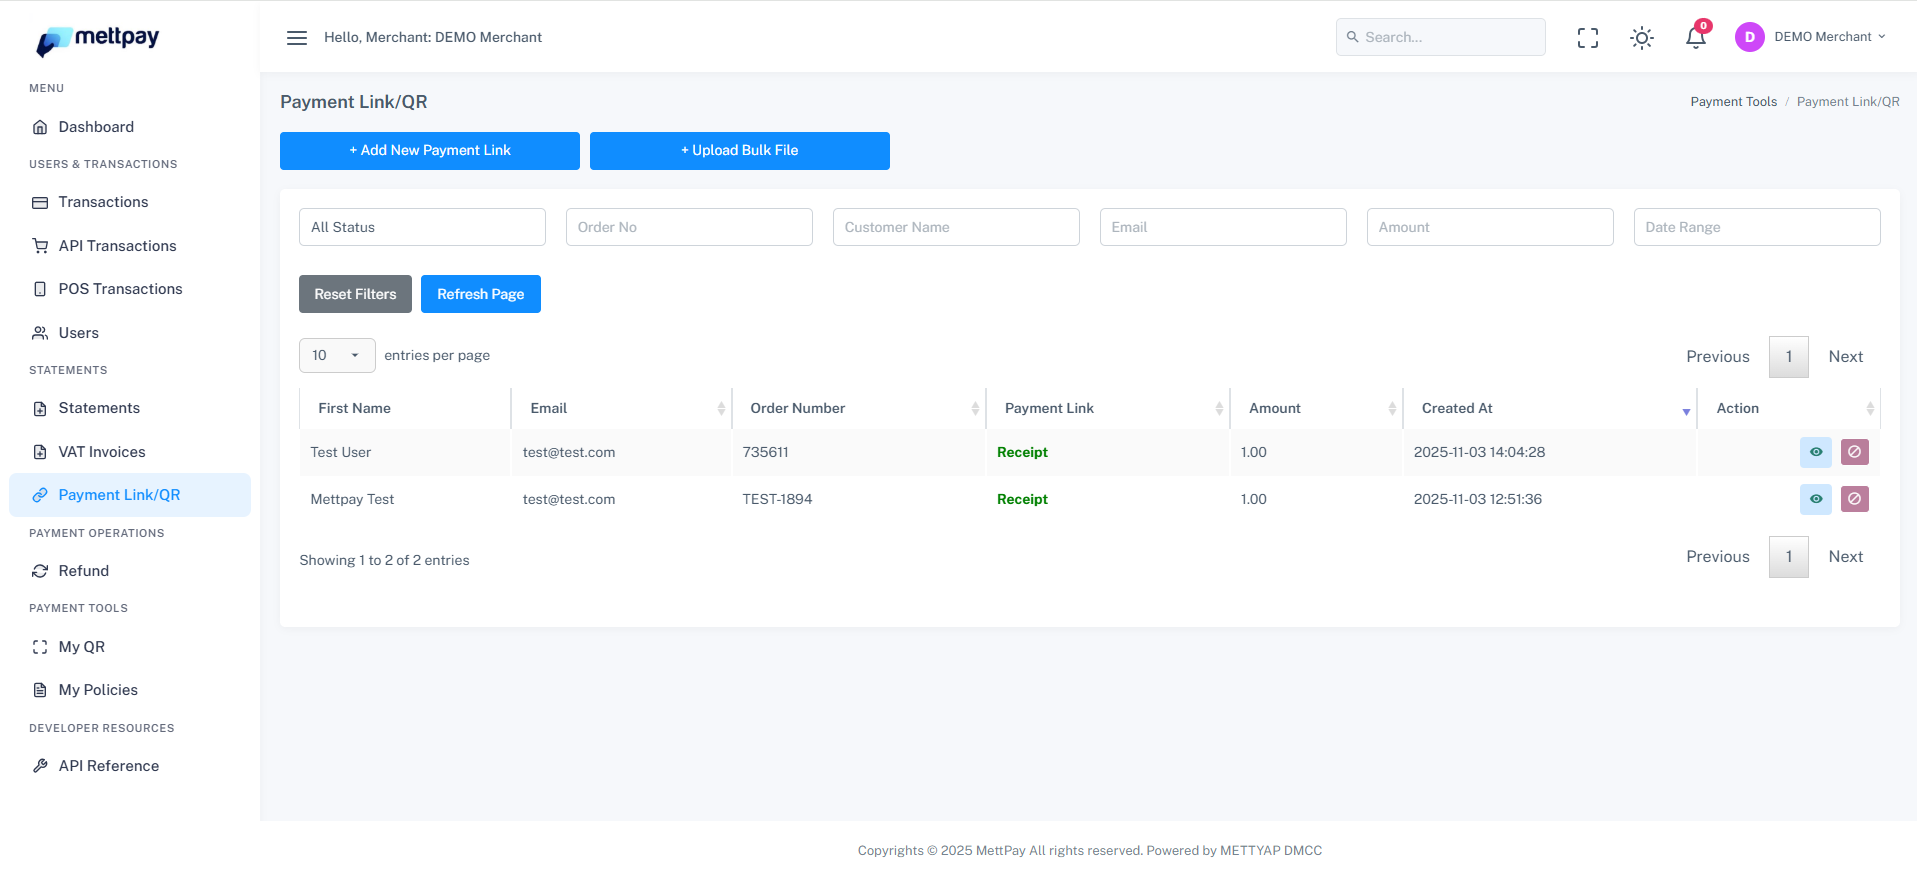Open Statements page
The width and height of the screenshot is (1917, 871).
tap(99, 408)
